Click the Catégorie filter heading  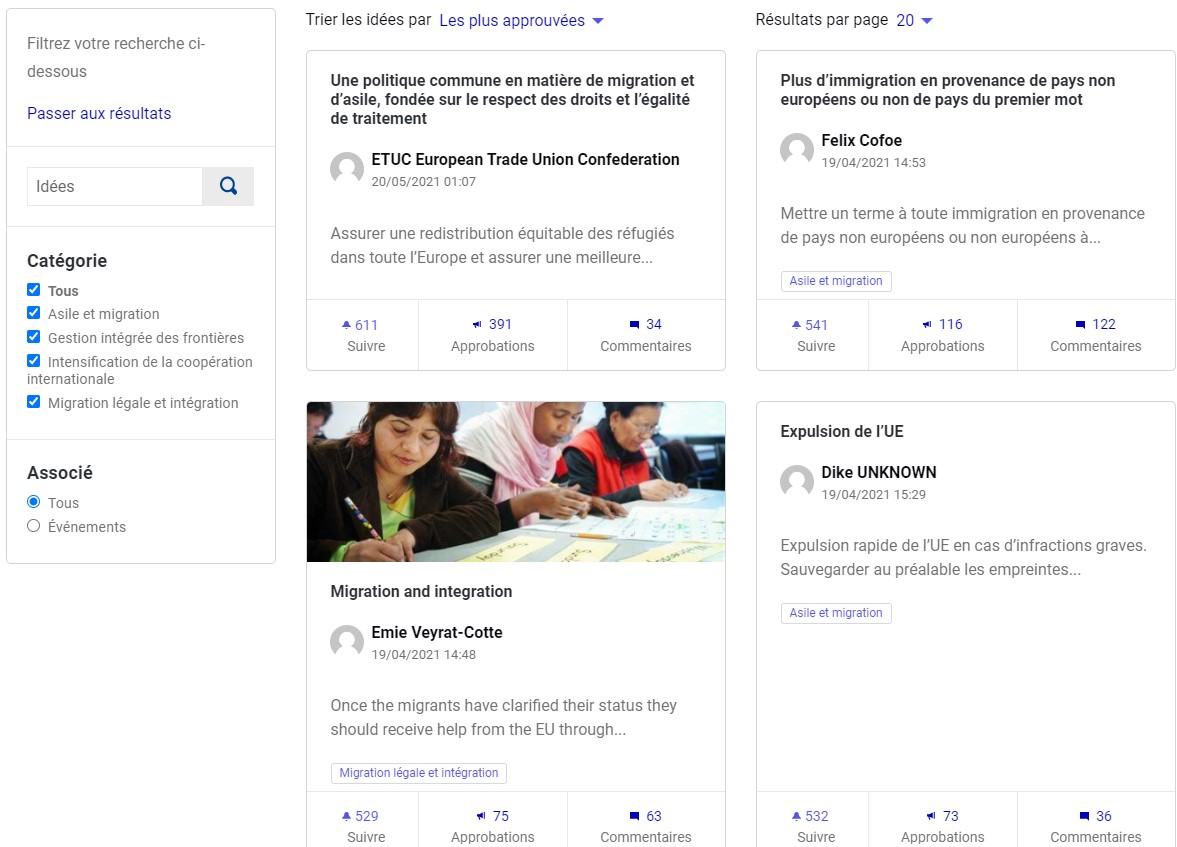pyautogui.click(x=67, y=261)
